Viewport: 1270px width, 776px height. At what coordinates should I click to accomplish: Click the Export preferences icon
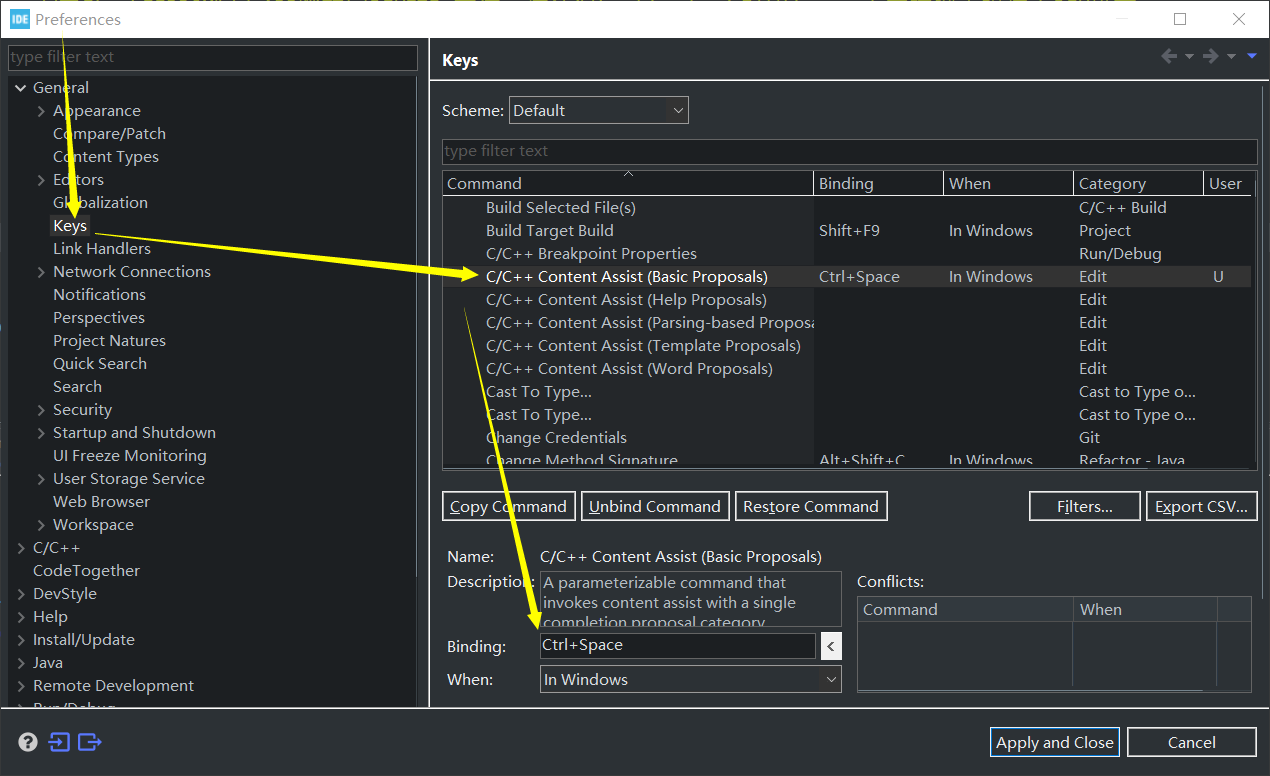[x=90, y=742]
